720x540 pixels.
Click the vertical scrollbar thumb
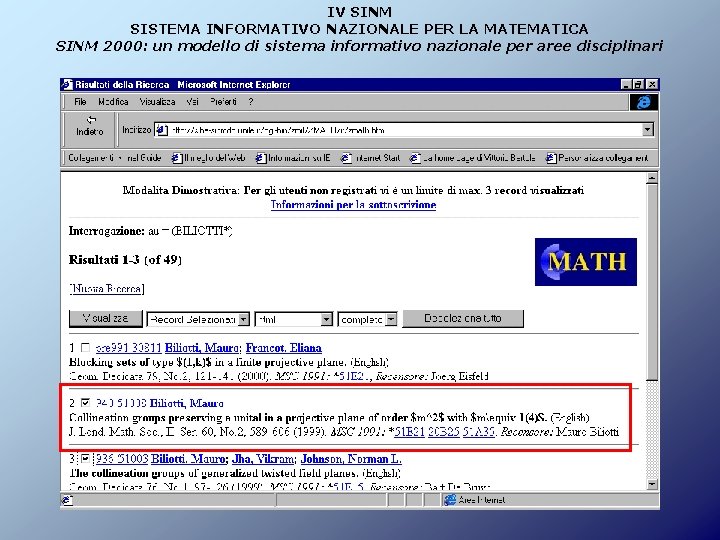[x=652, y=282]
